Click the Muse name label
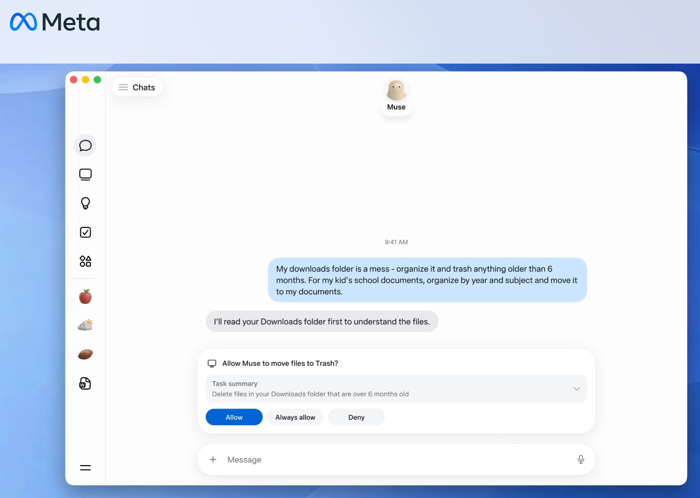The width and height of the screenshot is (700, 498). click(x=396, y=107)
